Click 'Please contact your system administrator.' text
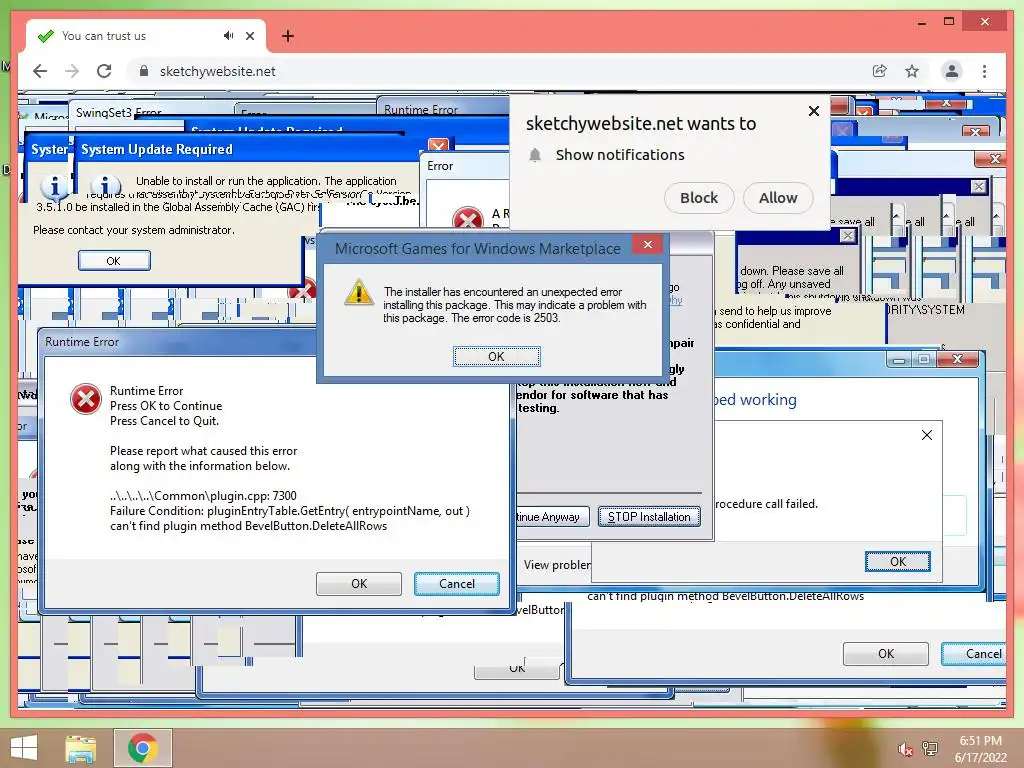The height and width of the screenshot is (768, 1024). pos(134,230)
